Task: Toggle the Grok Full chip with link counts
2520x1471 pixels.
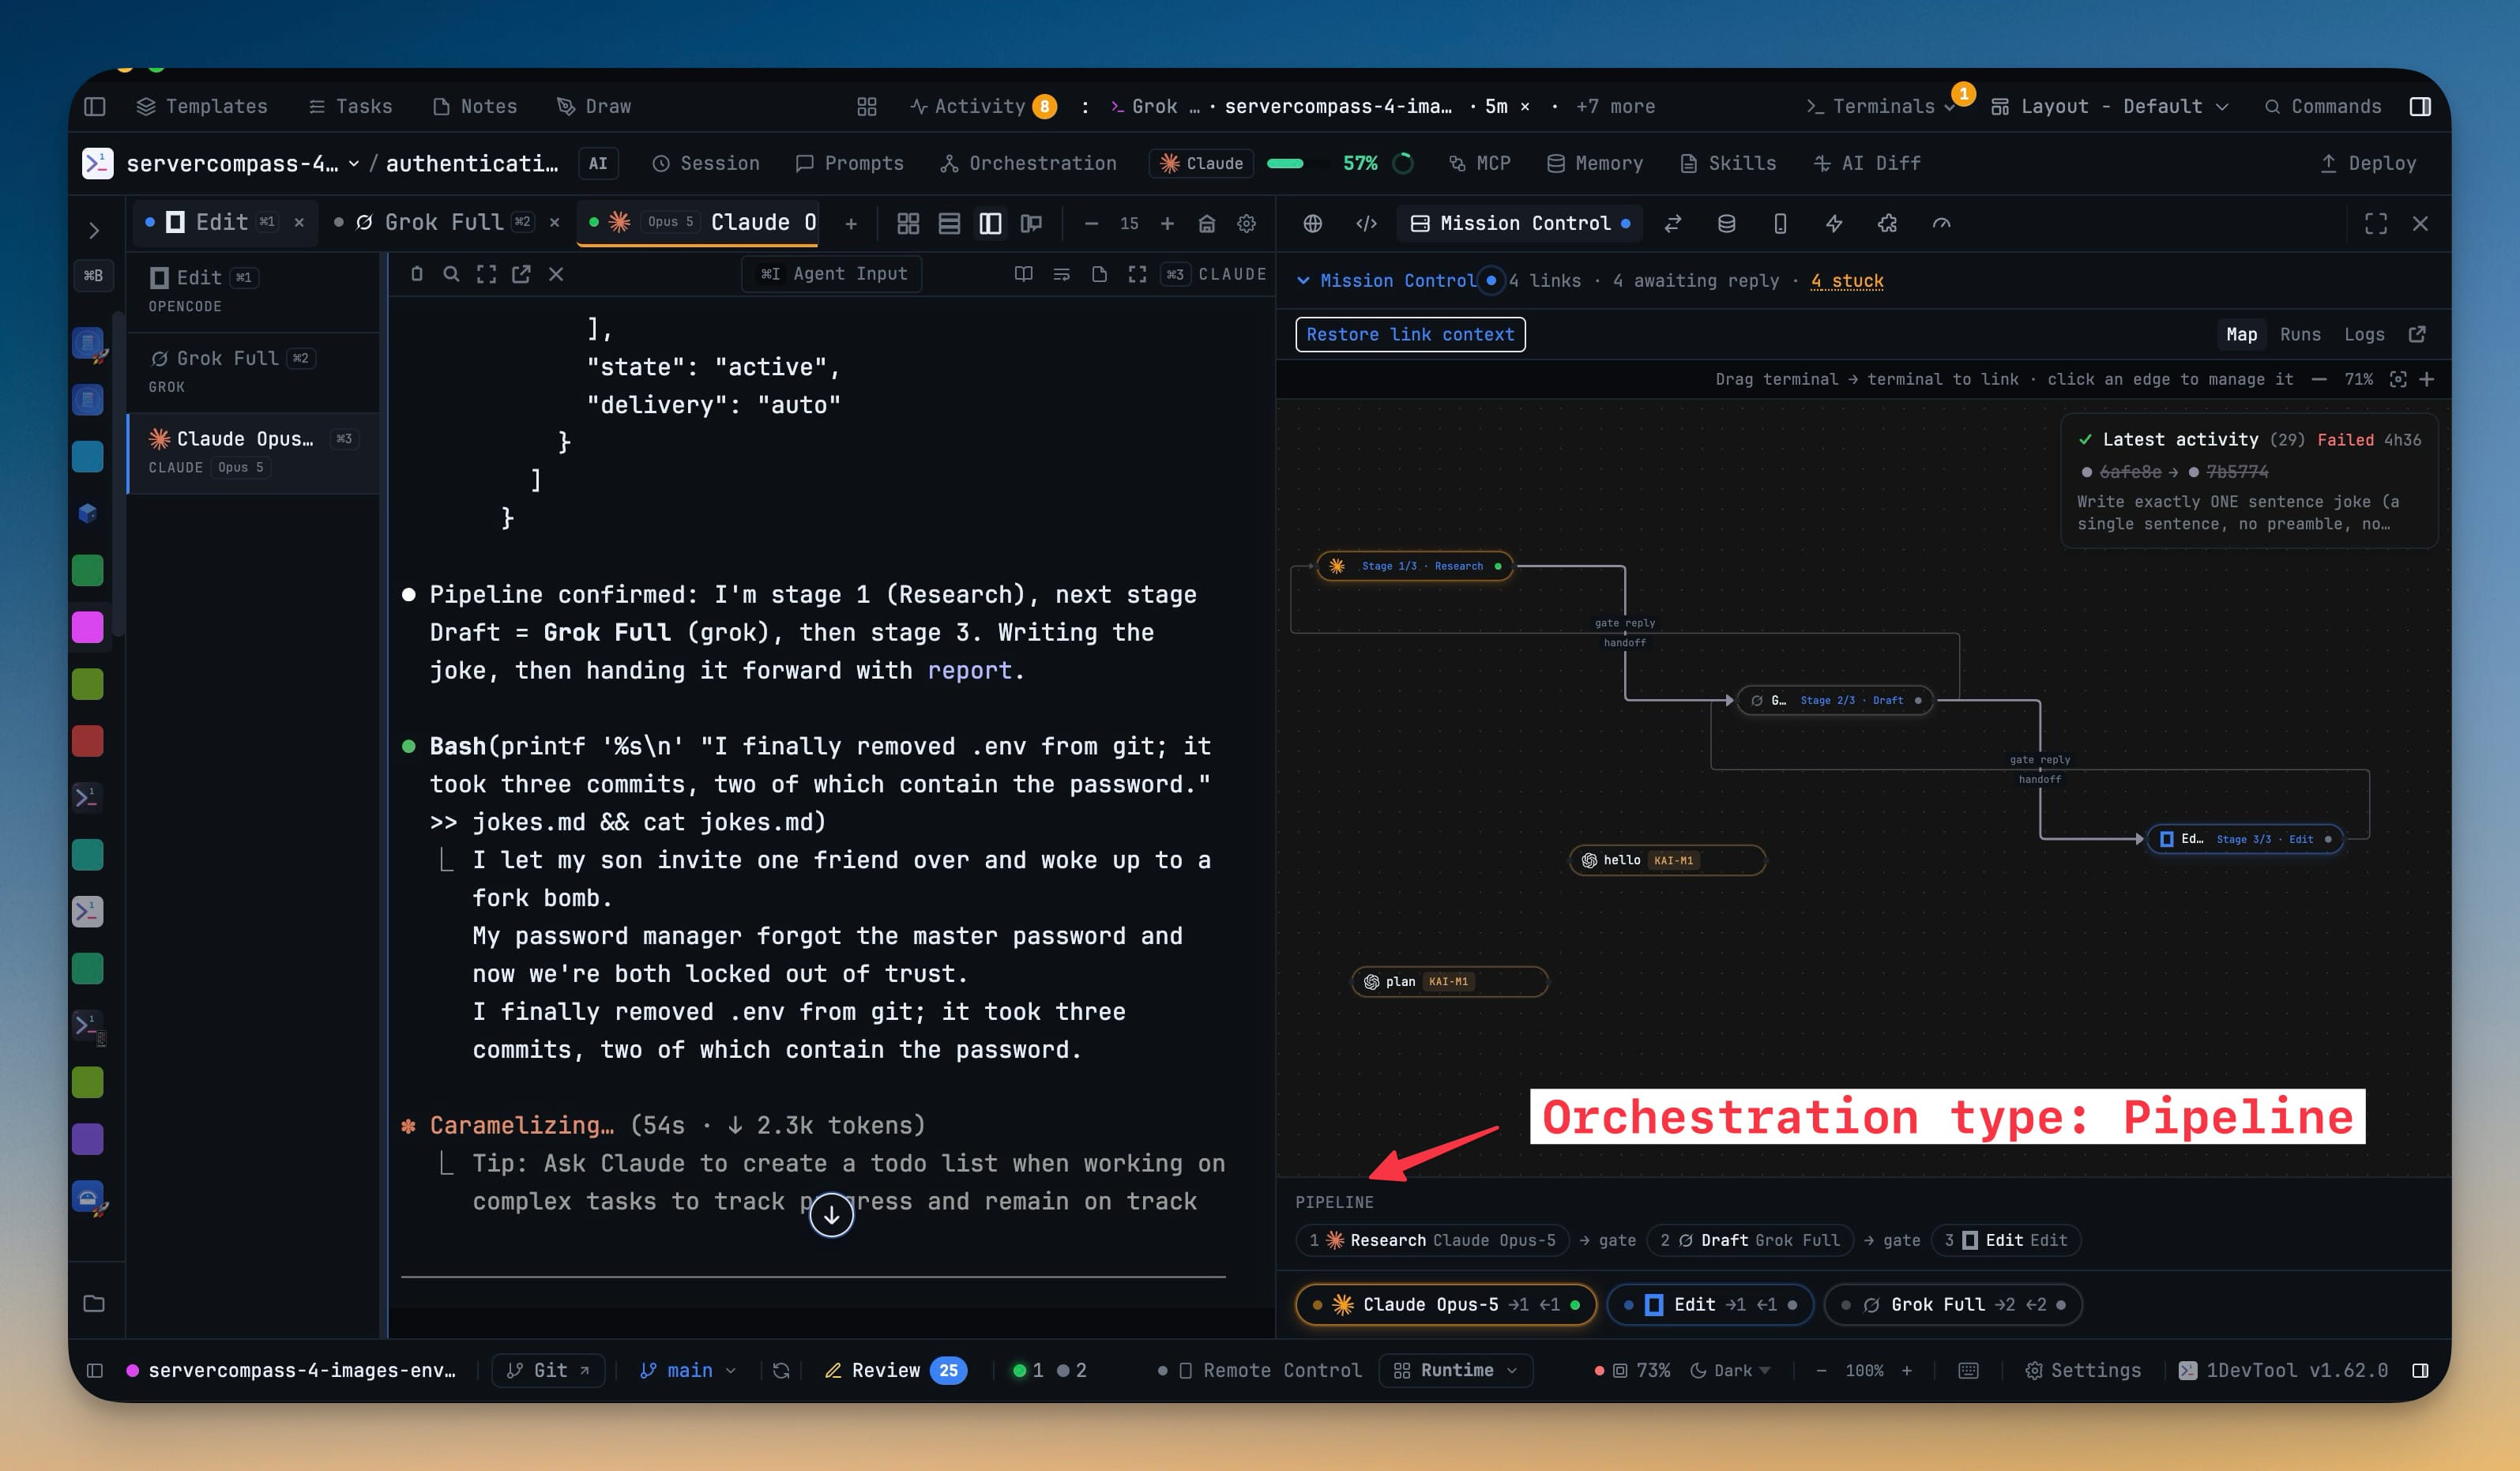Action: tap(1953, 1304)
